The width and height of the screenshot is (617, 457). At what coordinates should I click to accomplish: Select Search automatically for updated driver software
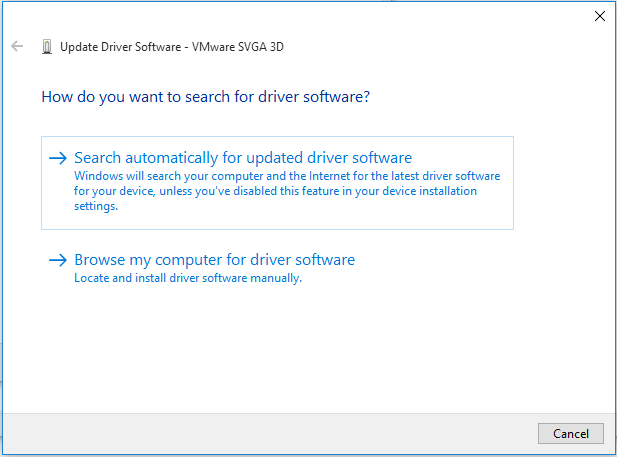point(243,158)
